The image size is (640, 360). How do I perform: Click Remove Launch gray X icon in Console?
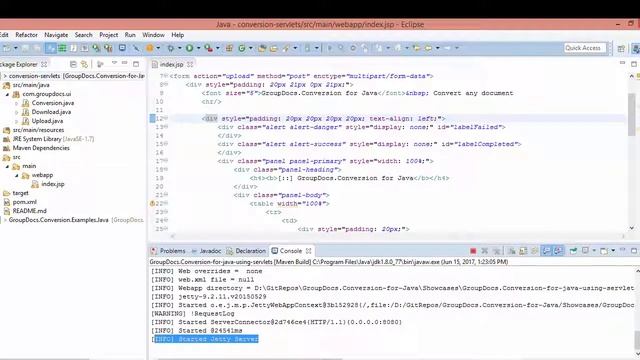pyautogui.click(x=484, y=251)
